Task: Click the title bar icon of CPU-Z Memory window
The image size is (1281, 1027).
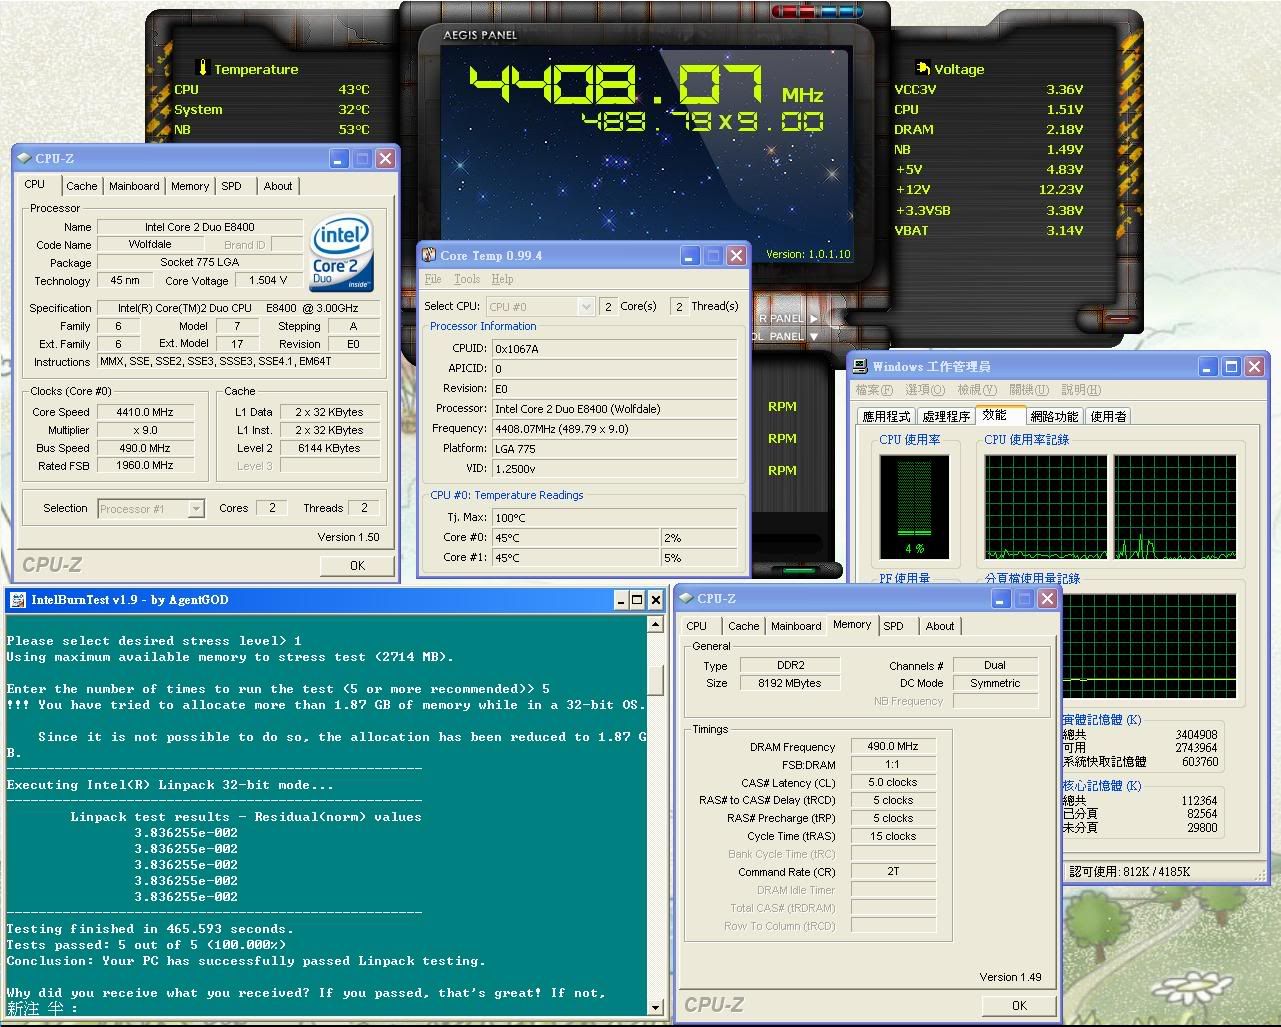Action: tap(686, 598)
